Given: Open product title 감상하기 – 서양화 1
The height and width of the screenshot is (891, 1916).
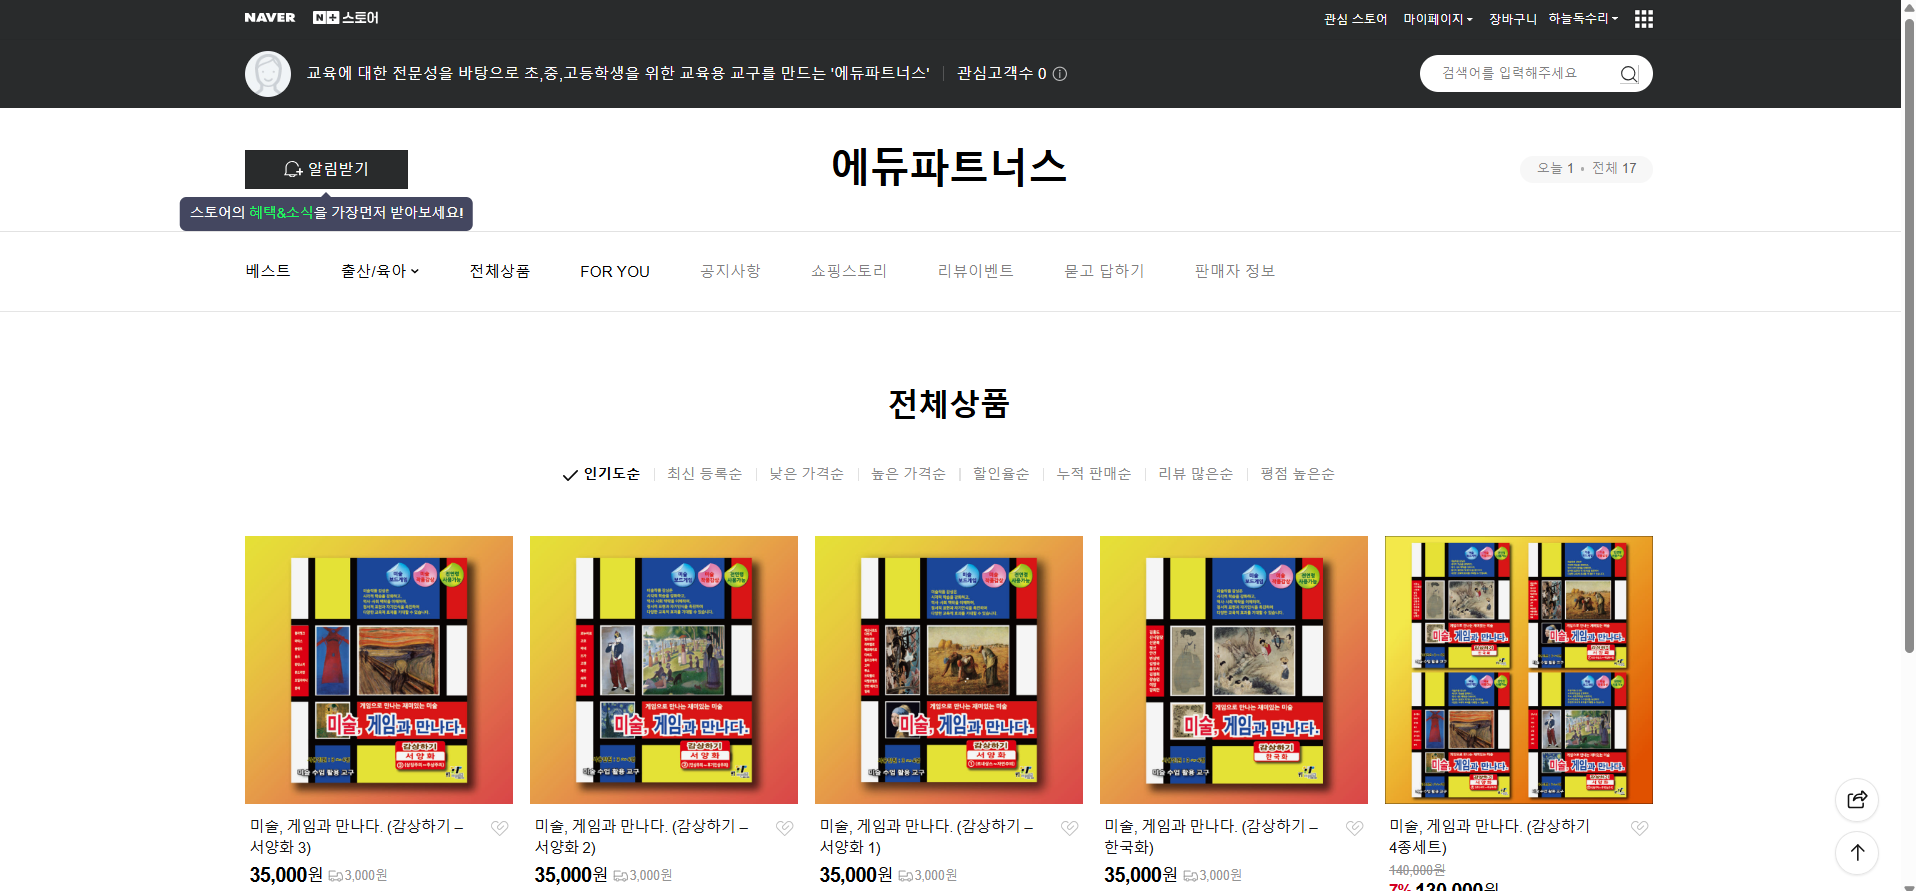Looking at the screenshot, I should [x=927, y=836].
